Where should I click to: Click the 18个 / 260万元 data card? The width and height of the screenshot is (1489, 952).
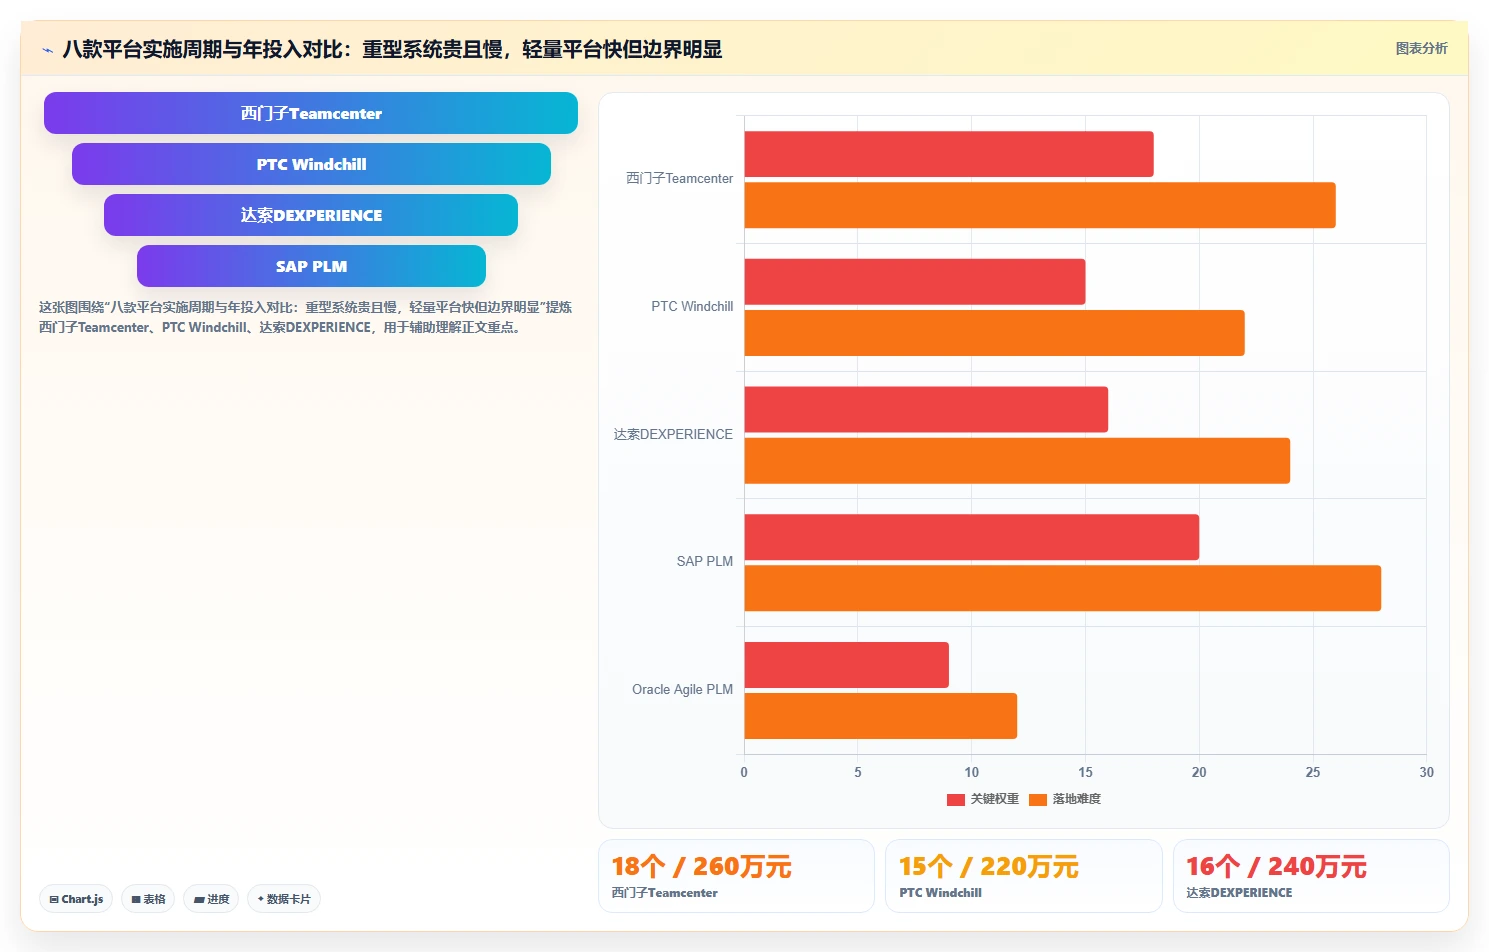tap(736, 876)
